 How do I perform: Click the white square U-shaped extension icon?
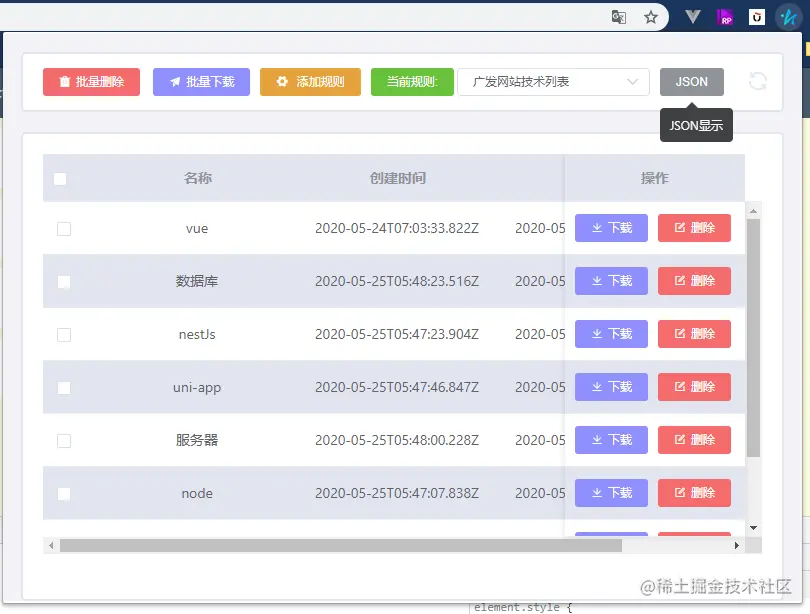click(x=757, y=18)
